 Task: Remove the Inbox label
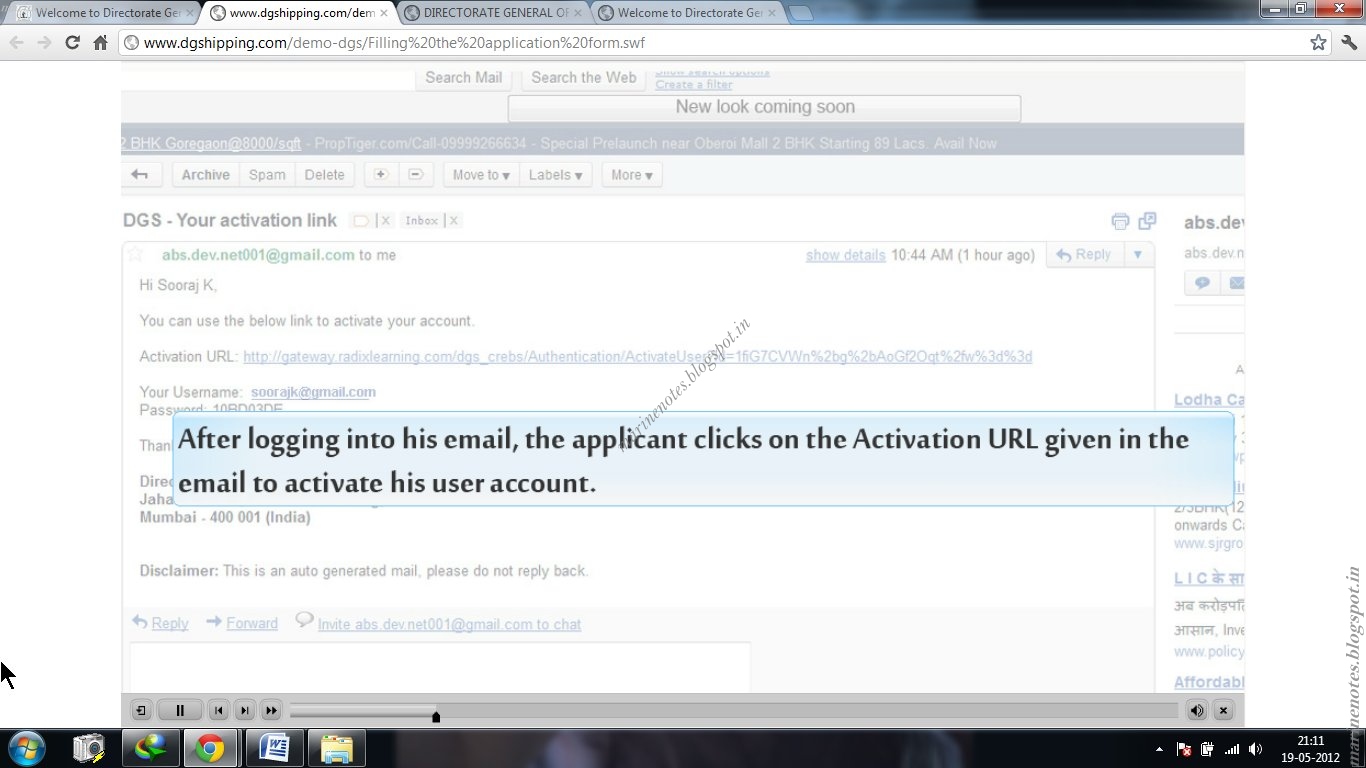[x=453, y=221]
